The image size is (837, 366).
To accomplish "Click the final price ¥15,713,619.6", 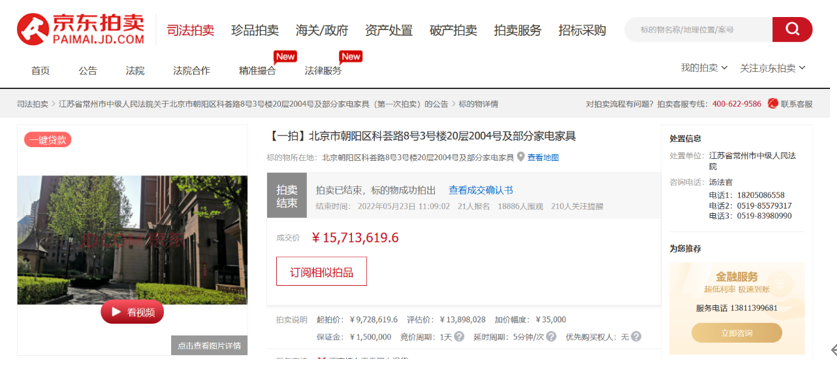I will [355, 237].
